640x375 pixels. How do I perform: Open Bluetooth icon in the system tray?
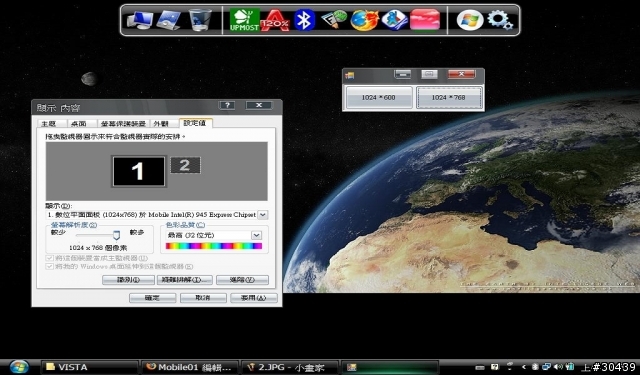(535, 367)
